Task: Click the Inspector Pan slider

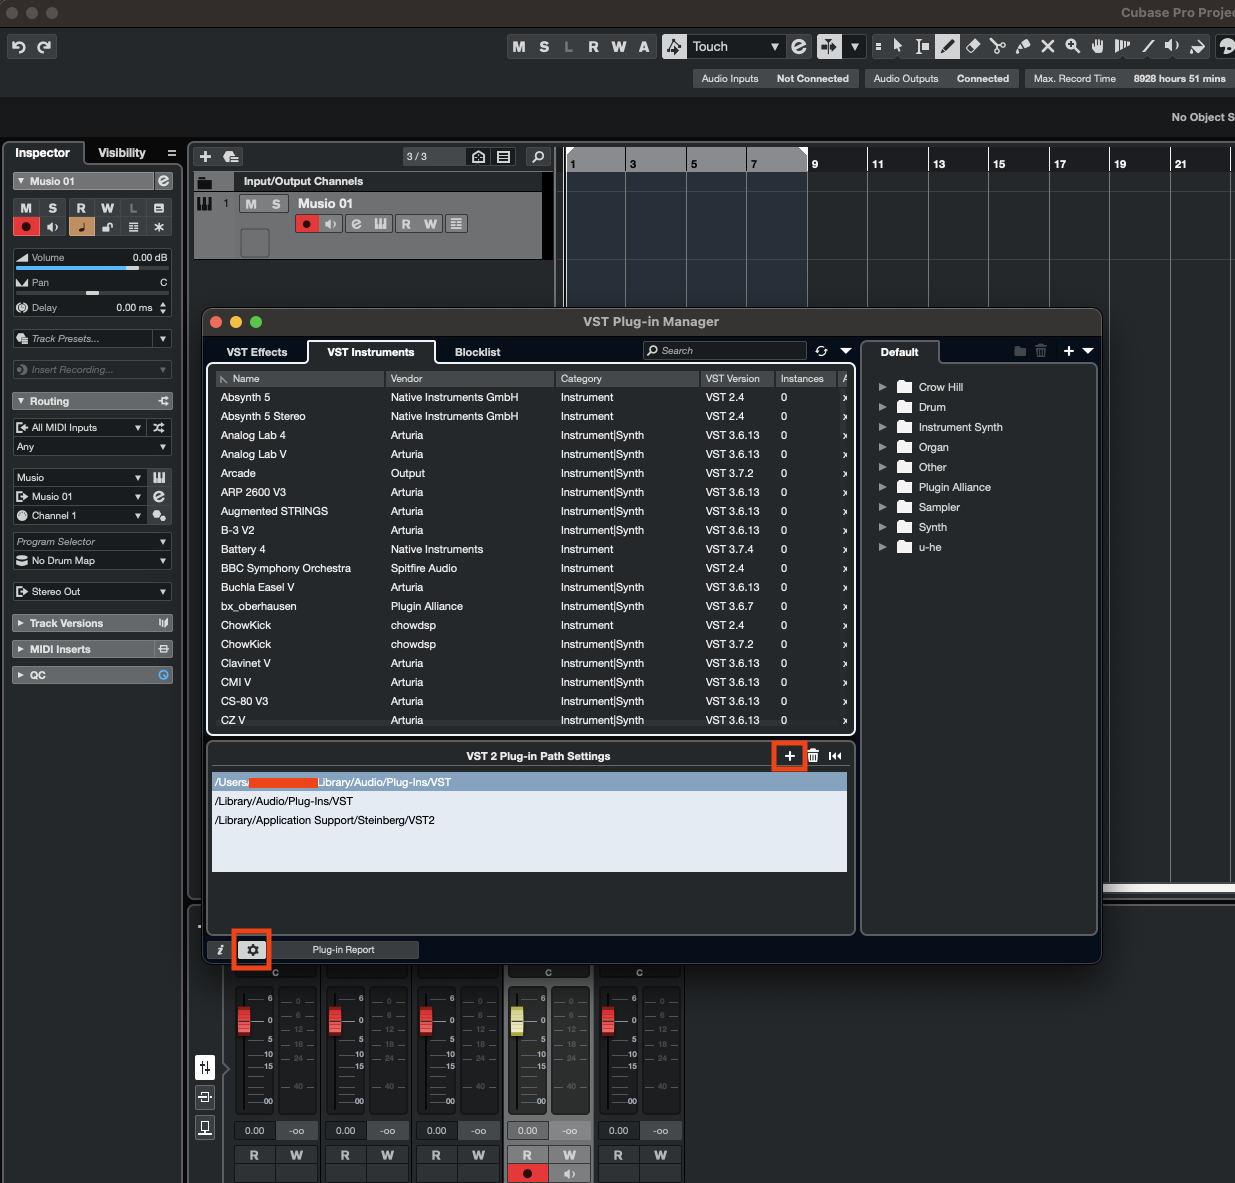Action: (x=92, y=293)
